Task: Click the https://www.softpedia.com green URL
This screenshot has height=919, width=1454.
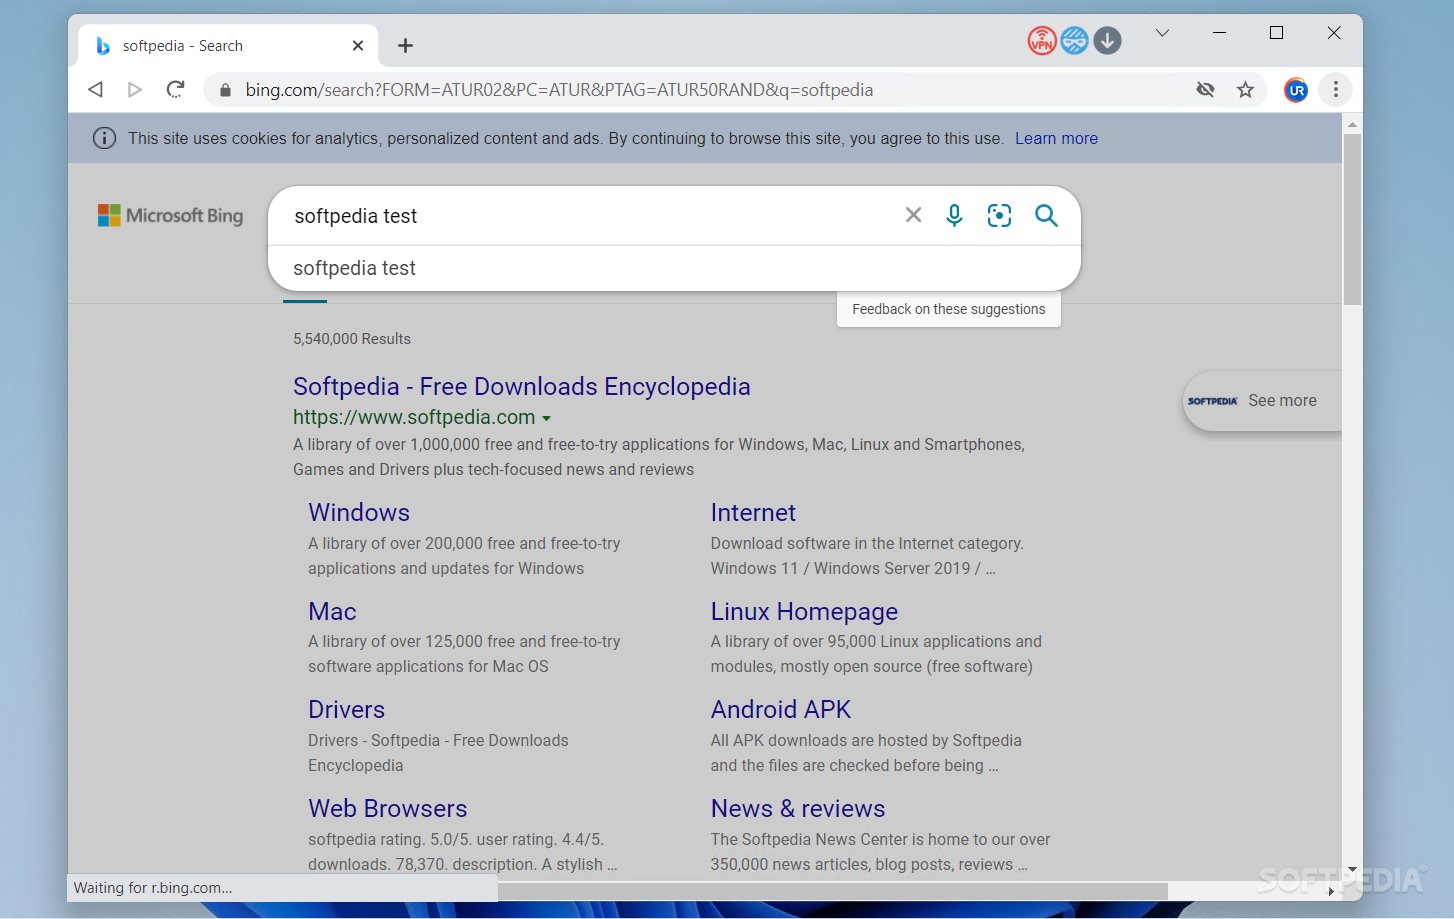Action: click(414, 417)
